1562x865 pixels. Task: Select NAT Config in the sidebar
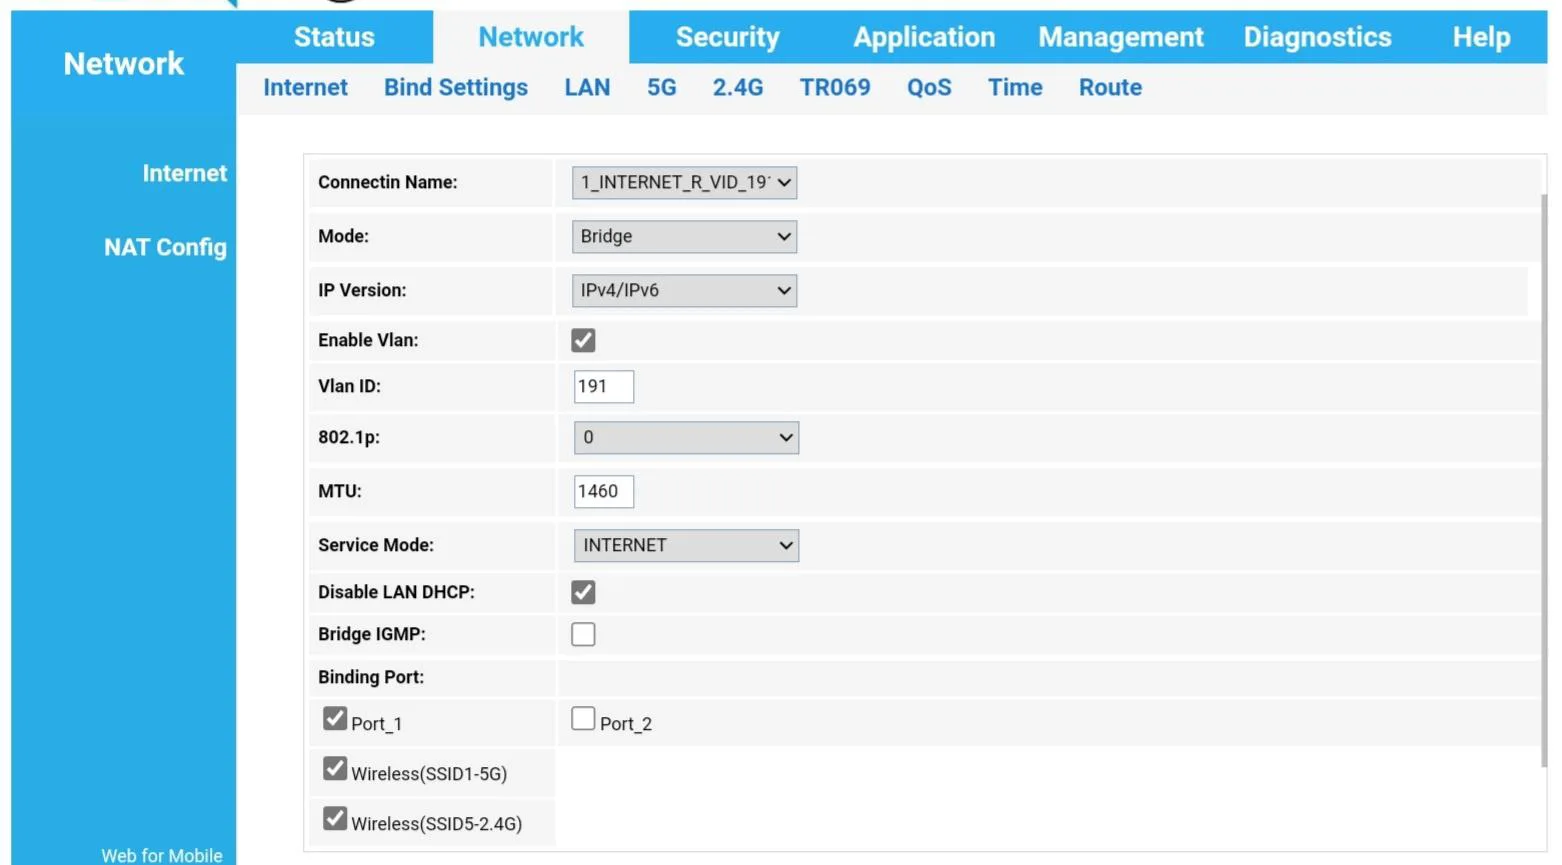pos(165,248)
